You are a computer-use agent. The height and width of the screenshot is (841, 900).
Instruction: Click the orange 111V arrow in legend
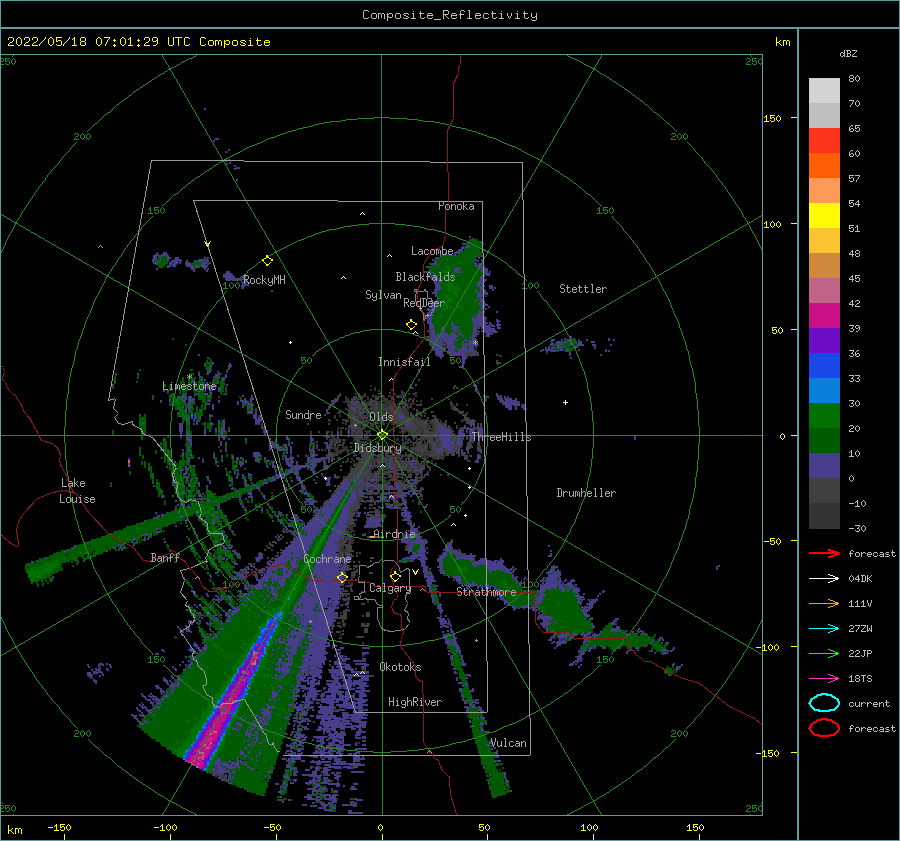824,603
